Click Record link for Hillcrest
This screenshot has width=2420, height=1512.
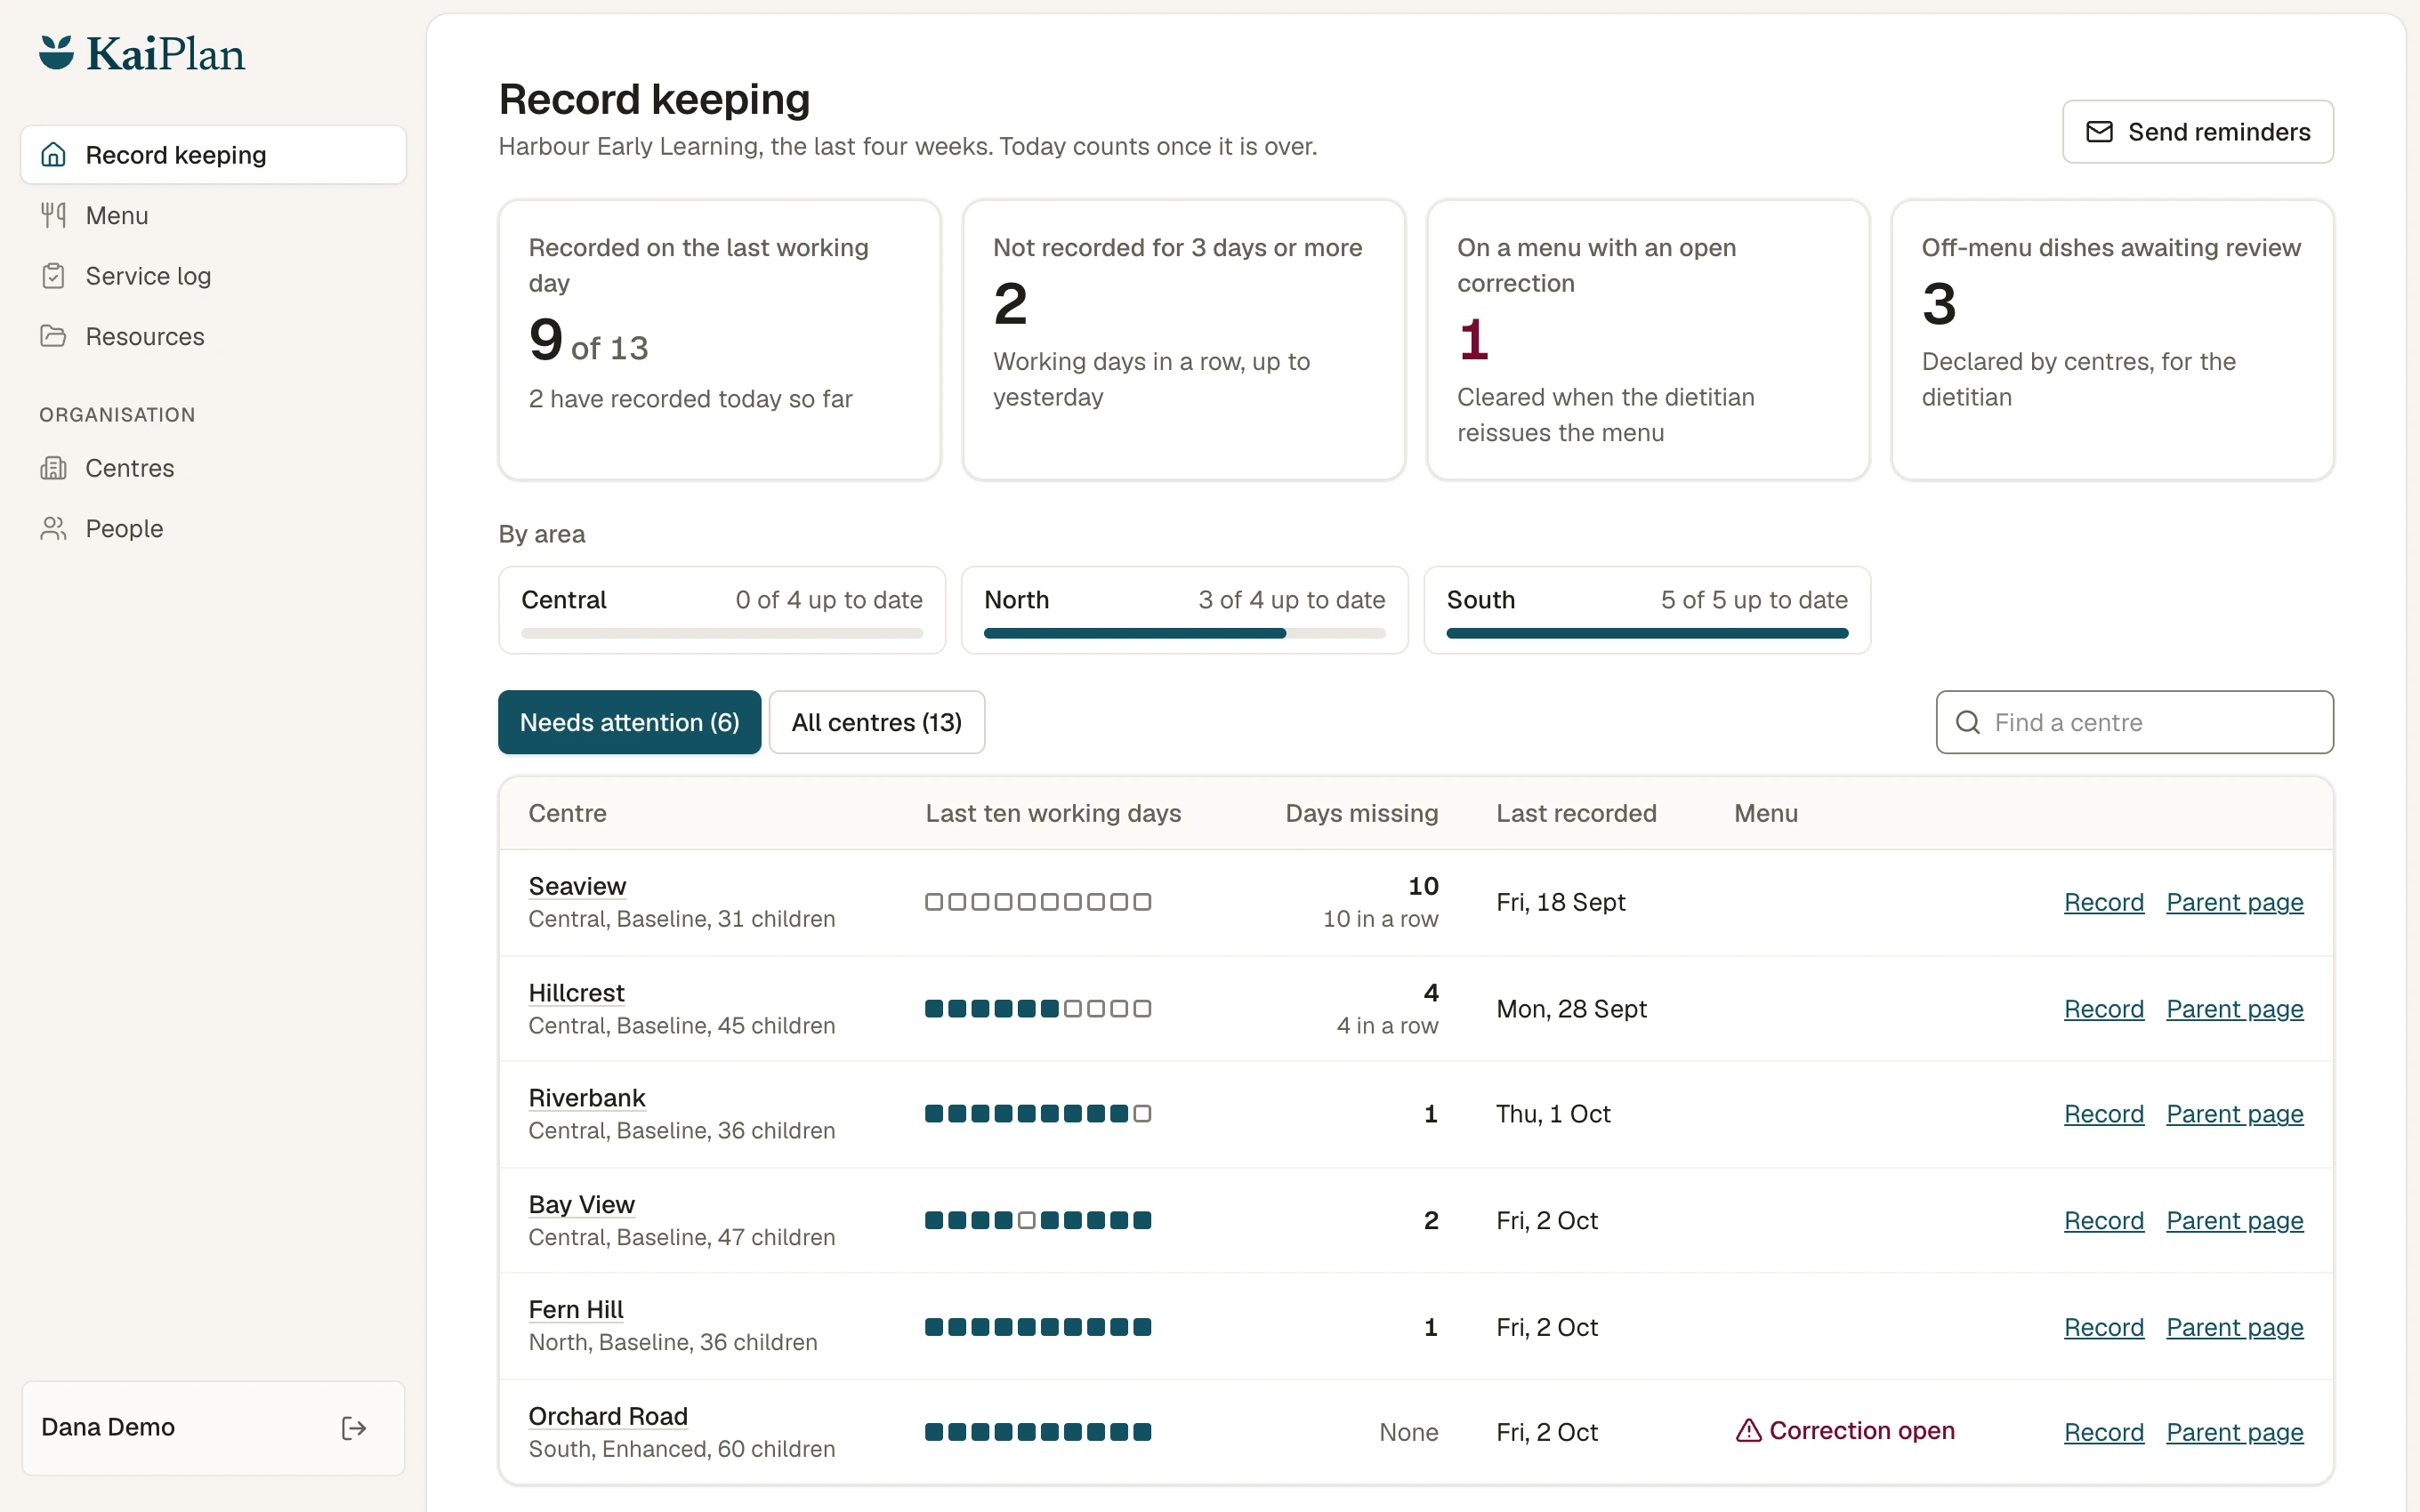2104,1009
